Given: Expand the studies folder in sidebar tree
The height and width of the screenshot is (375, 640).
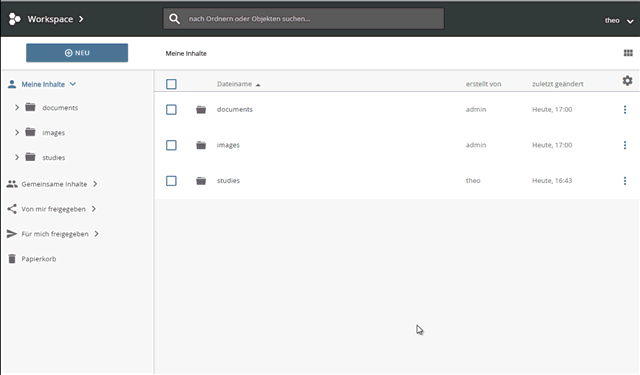Looking at the screenshot, I should coord(17,157).
